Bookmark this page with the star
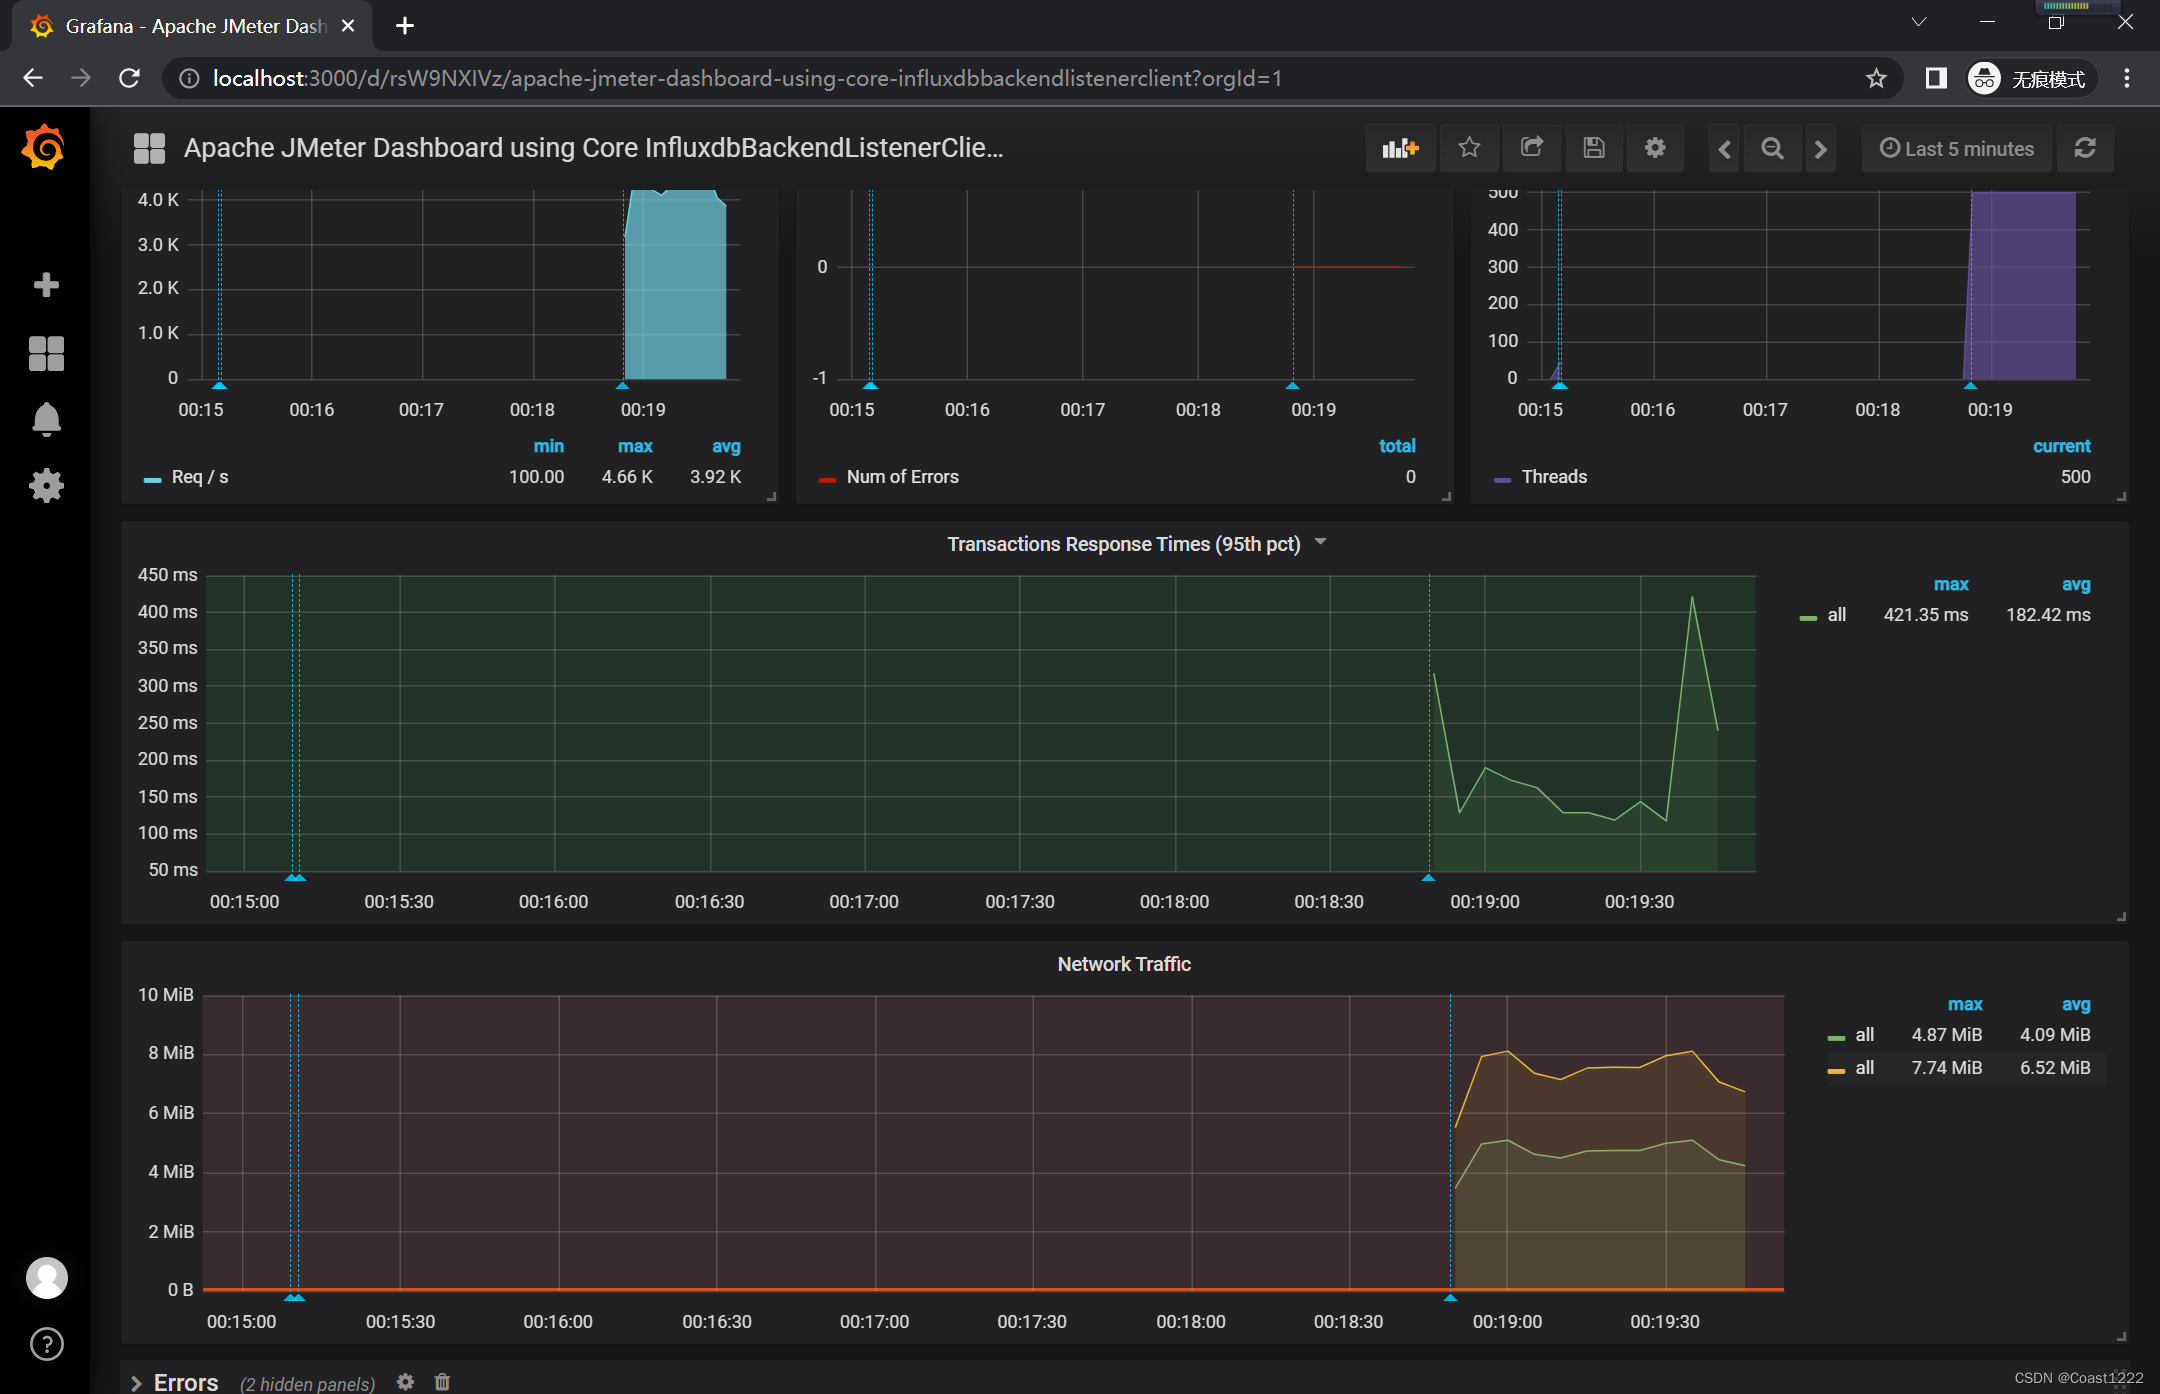 click(1876, 78)
